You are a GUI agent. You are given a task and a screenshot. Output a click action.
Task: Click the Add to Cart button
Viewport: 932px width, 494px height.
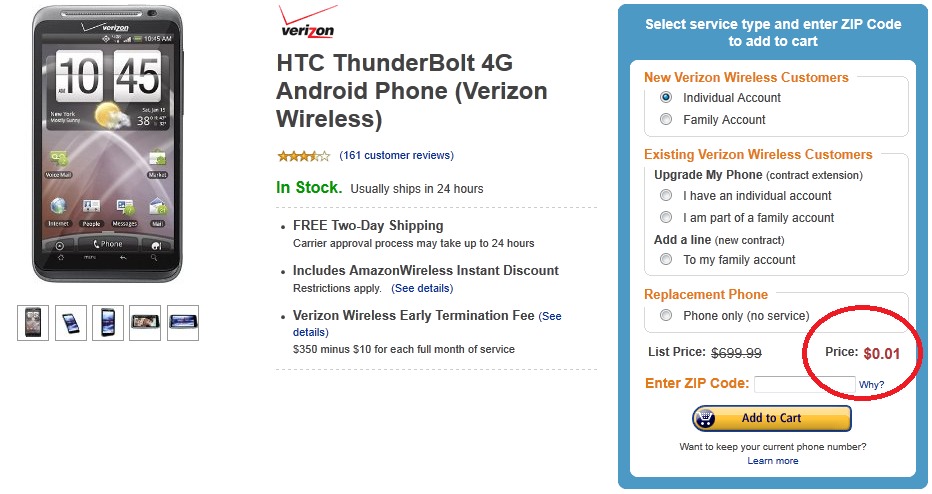(x=772, y=419)
